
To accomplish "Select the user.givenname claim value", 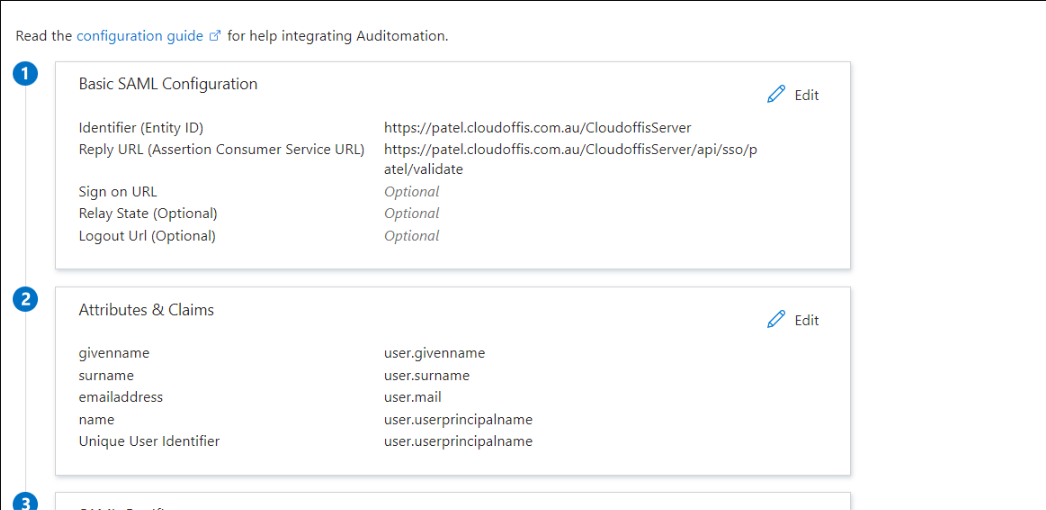I will point(434,353).
